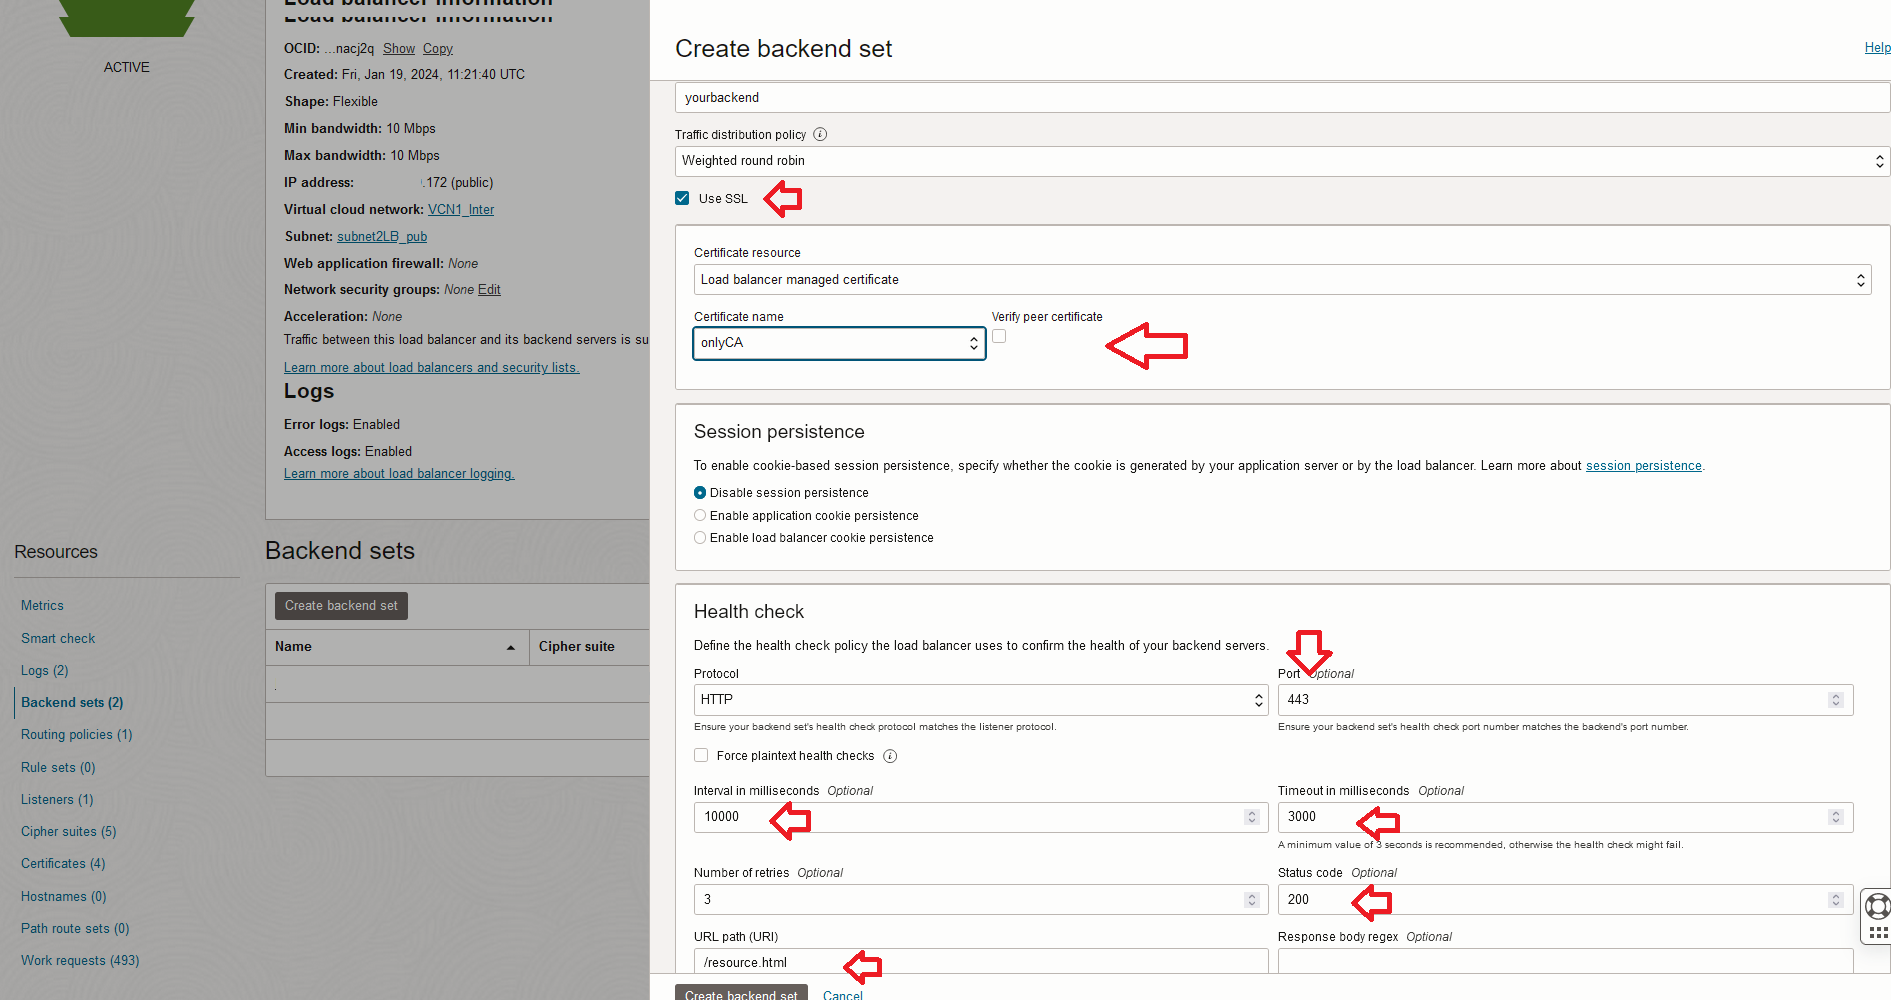This screenshot has width=1891, height=1000.
Task: Click the dotted grid handle below lifebuoy
Action: [1878, 932]
